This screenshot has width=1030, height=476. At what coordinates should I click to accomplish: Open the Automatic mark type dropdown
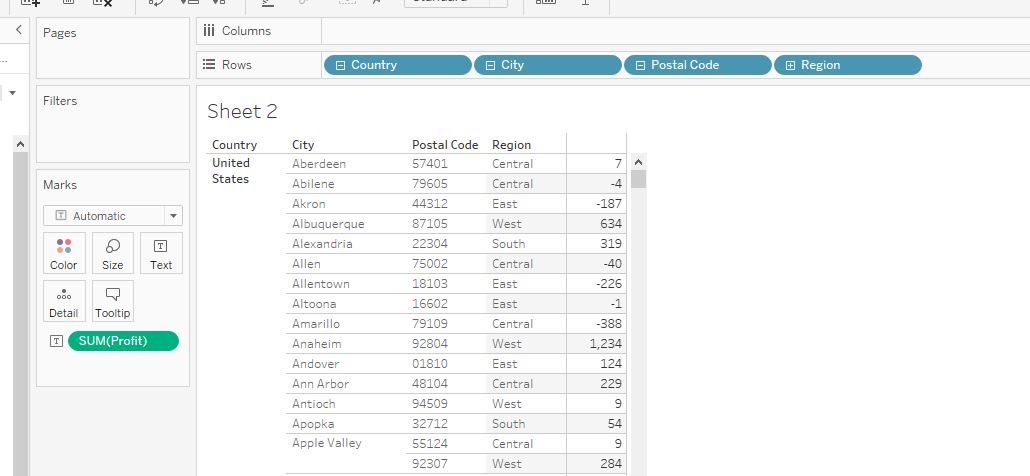coord(113,215)
